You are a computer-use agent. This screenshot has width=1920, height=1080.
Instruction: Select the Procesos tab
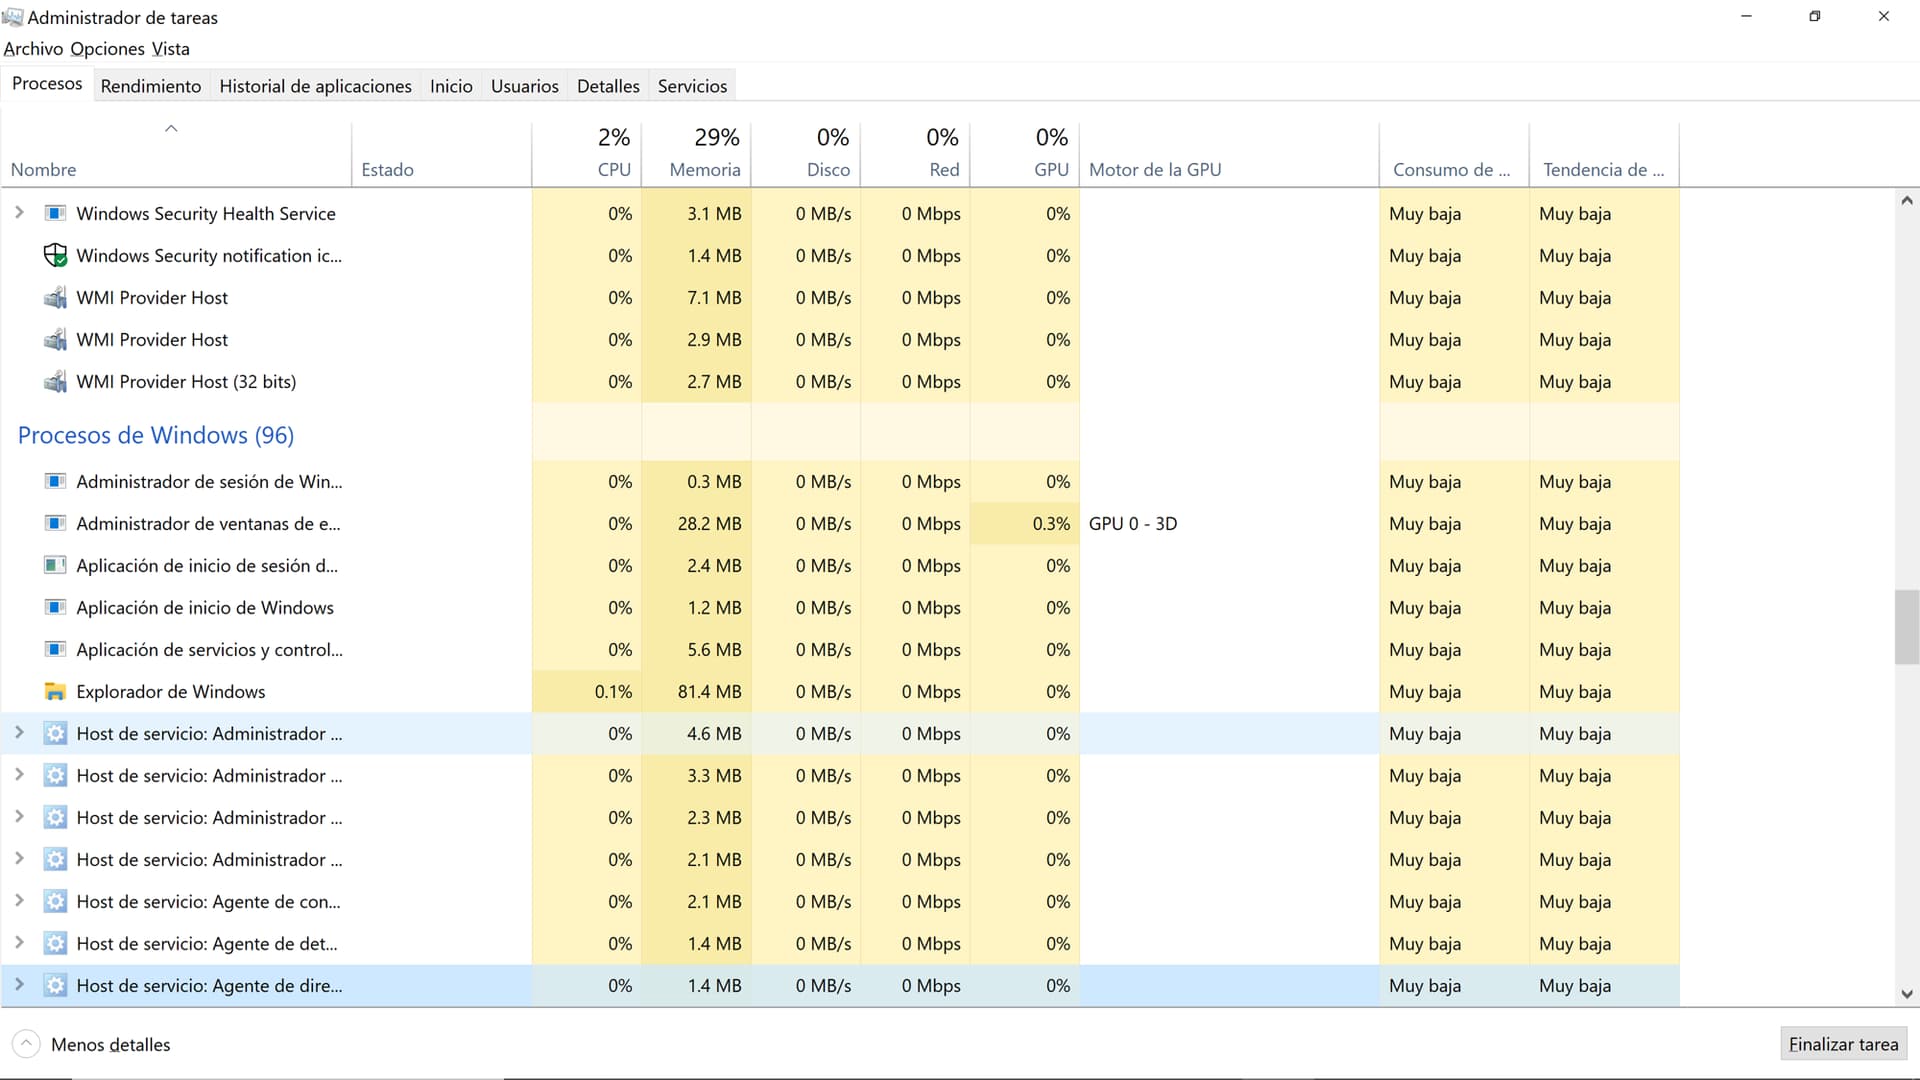coord(47,84)
